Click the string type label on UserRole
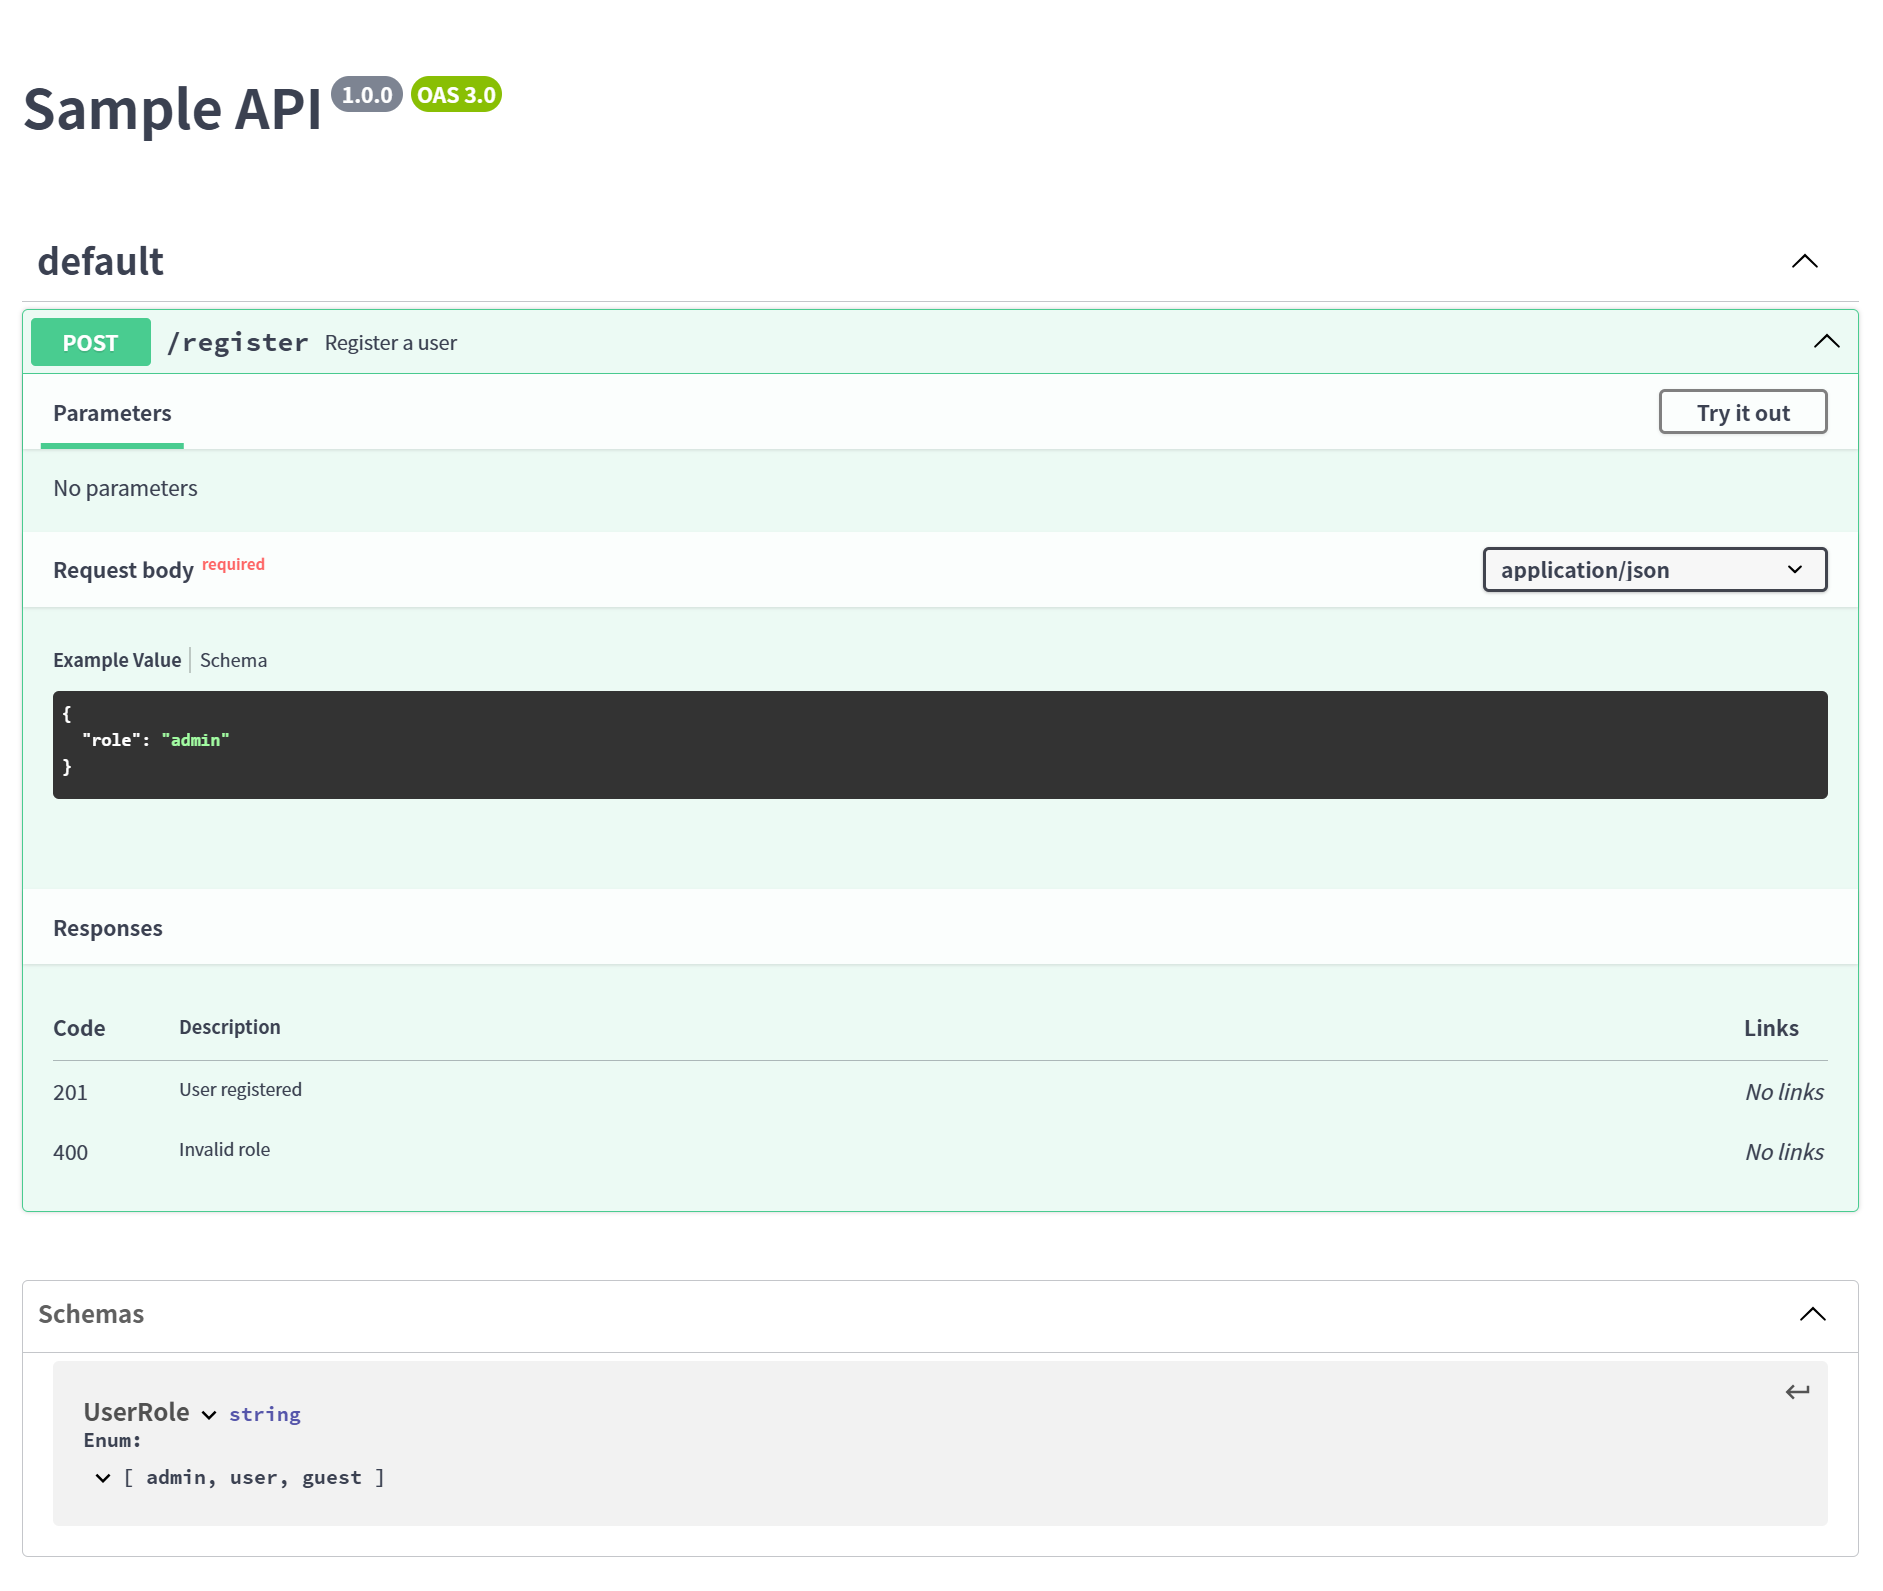Viewport: 1883px width, 1591px height. click(x=264, y=1414)
